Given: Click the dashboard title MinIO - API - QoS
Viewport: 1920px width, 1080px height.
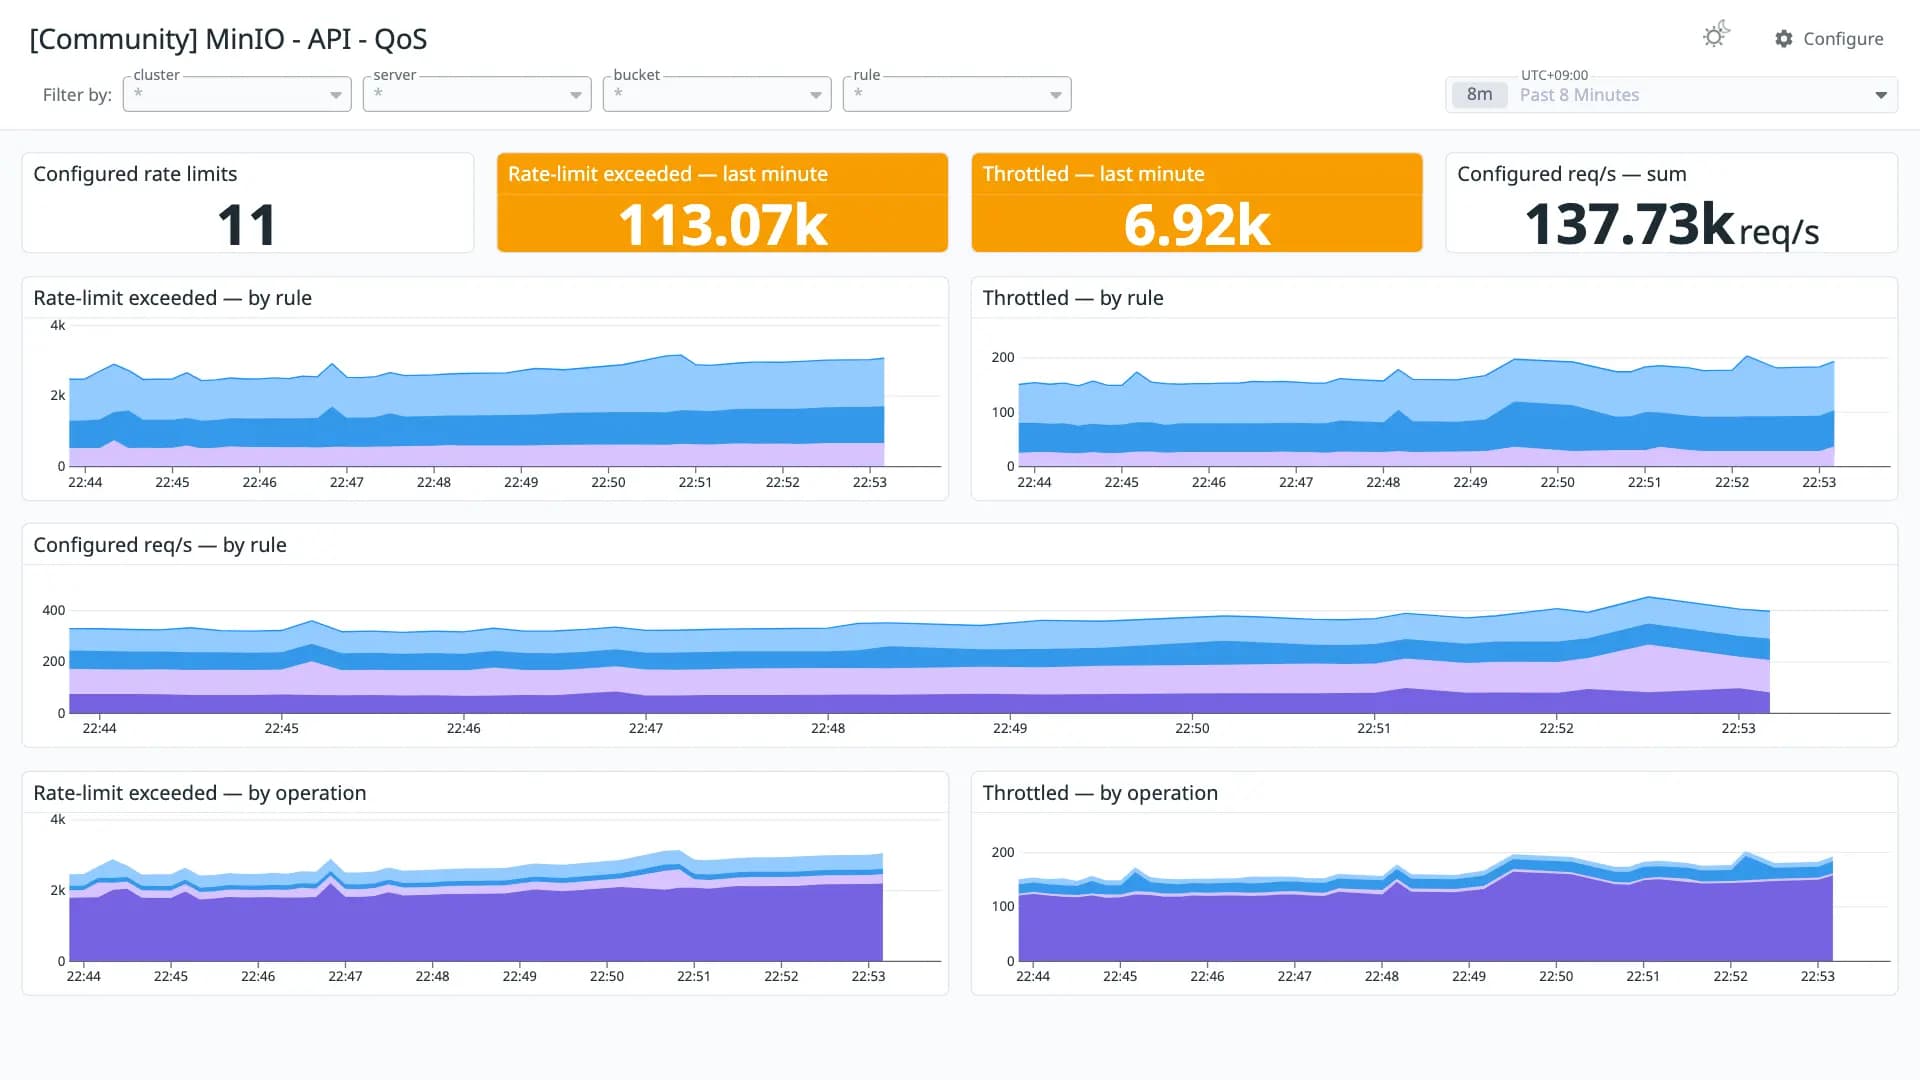Looking at the screenshot, I should (228, 39).
